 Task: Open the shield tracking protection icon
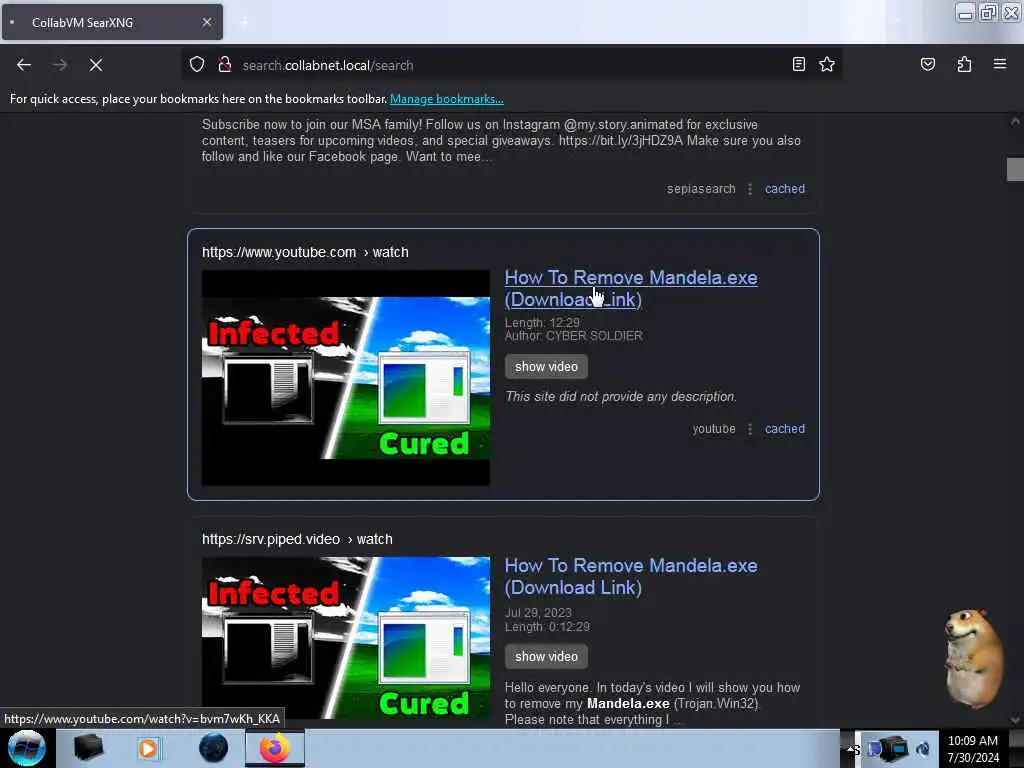(x=197, y=65)
